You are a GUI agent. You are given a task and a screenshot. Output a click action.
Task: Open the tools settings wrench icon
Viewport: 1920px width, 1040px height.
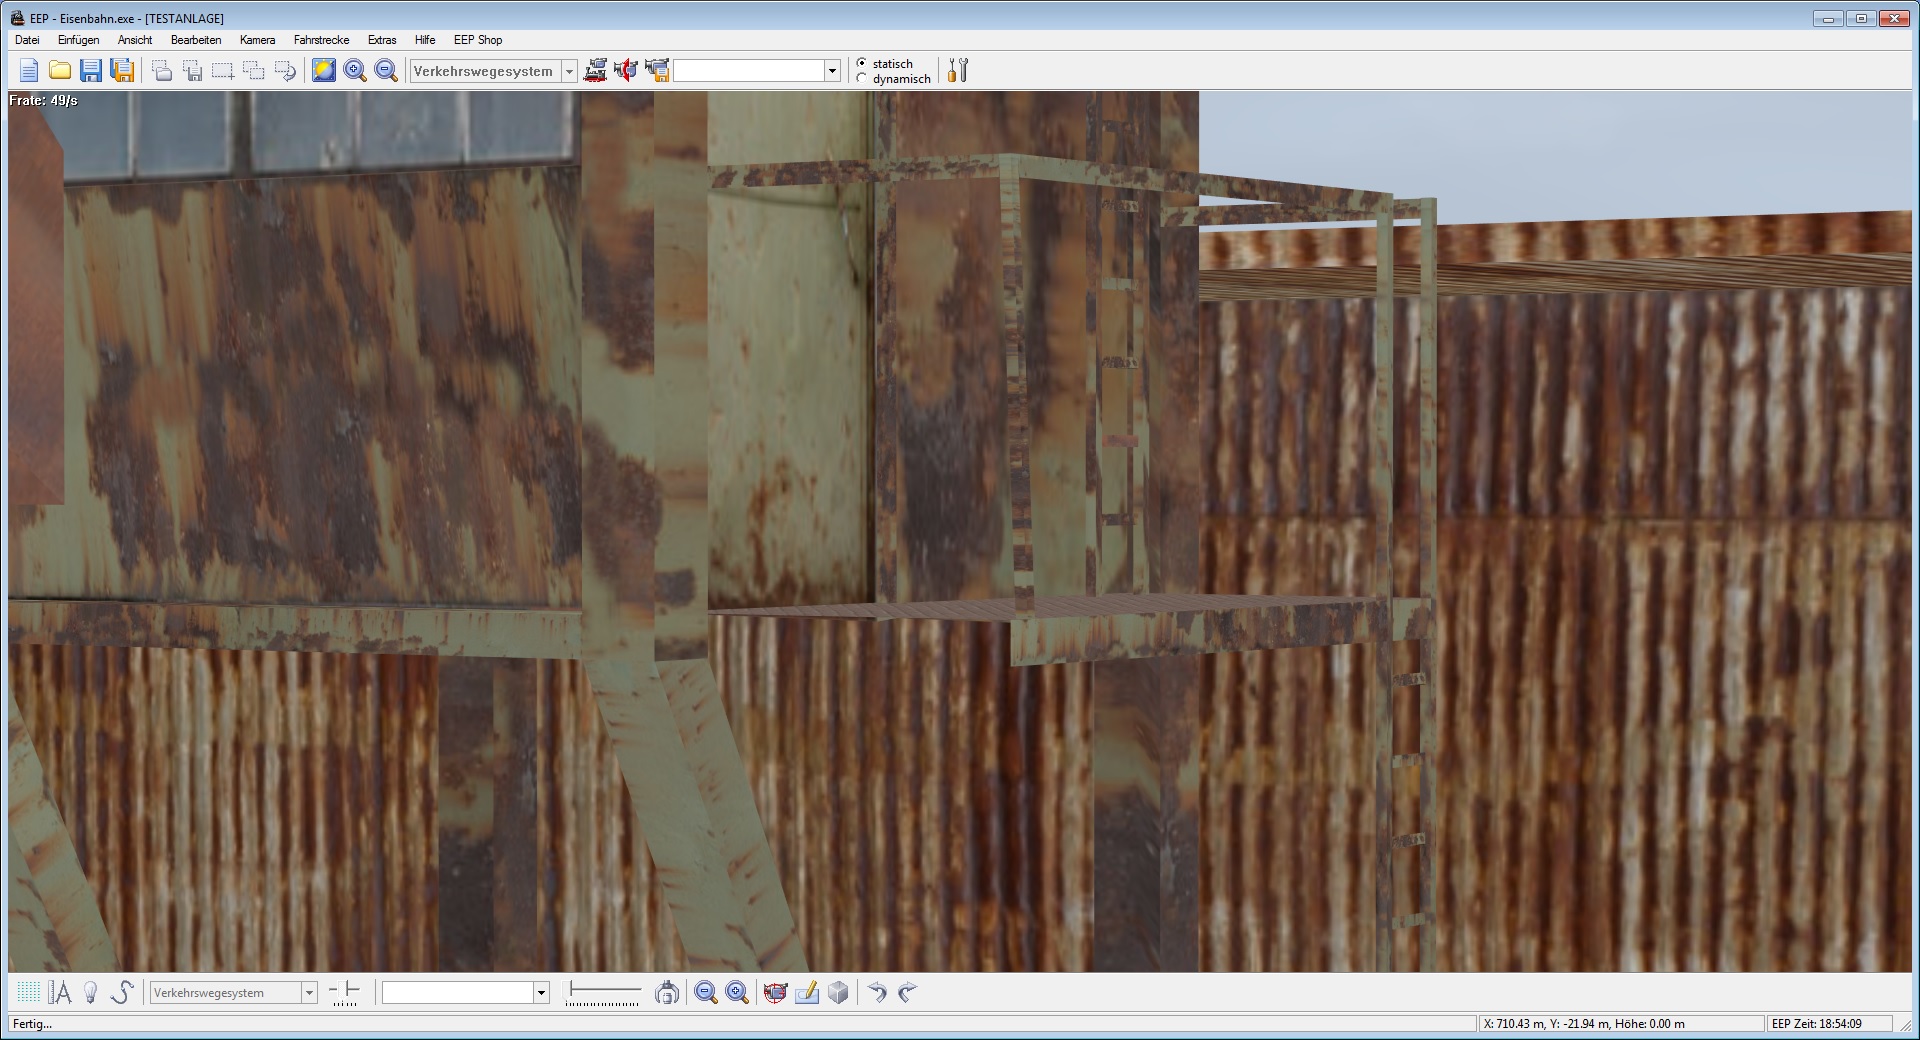point(958,70)
